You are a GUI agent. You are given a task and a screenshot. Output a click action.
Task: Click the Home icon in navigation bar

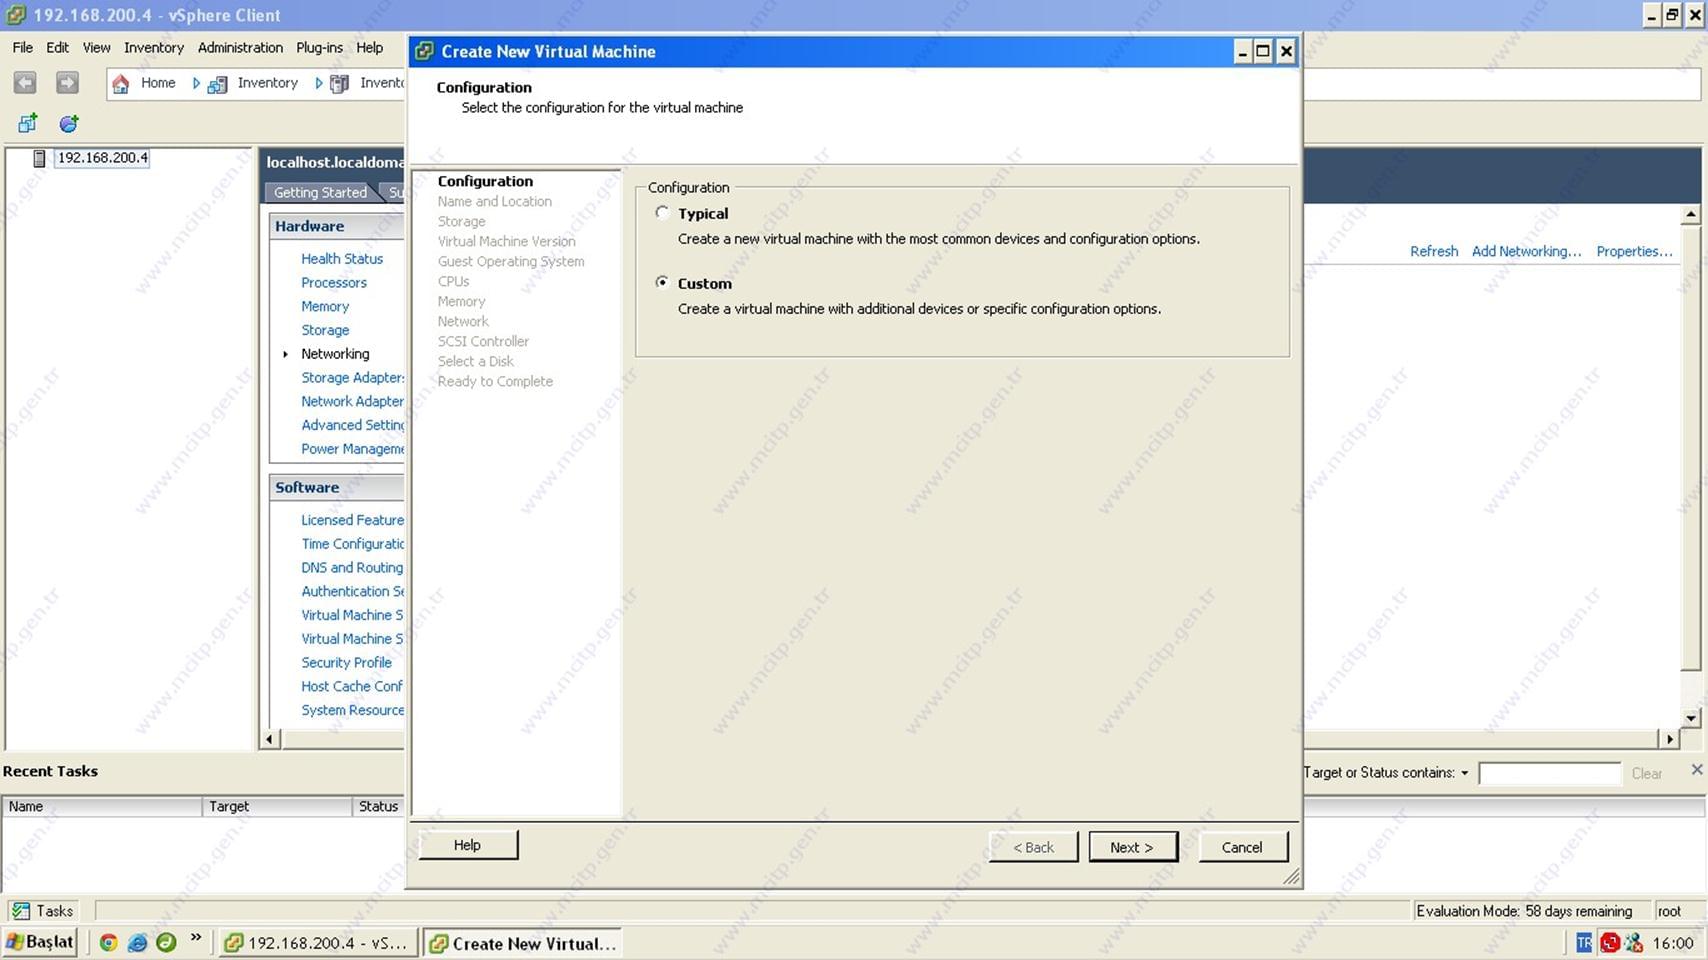pos(120,84)
